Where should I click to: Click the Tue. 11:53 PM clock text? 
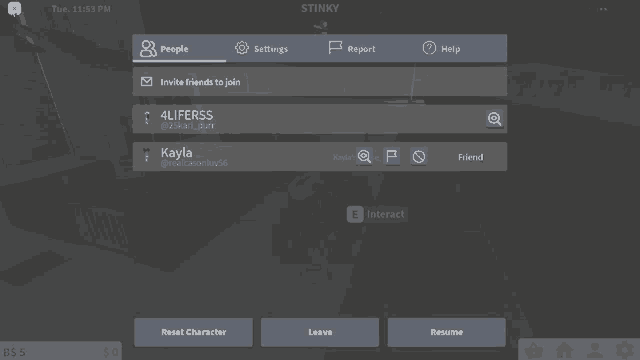[81, 9]
